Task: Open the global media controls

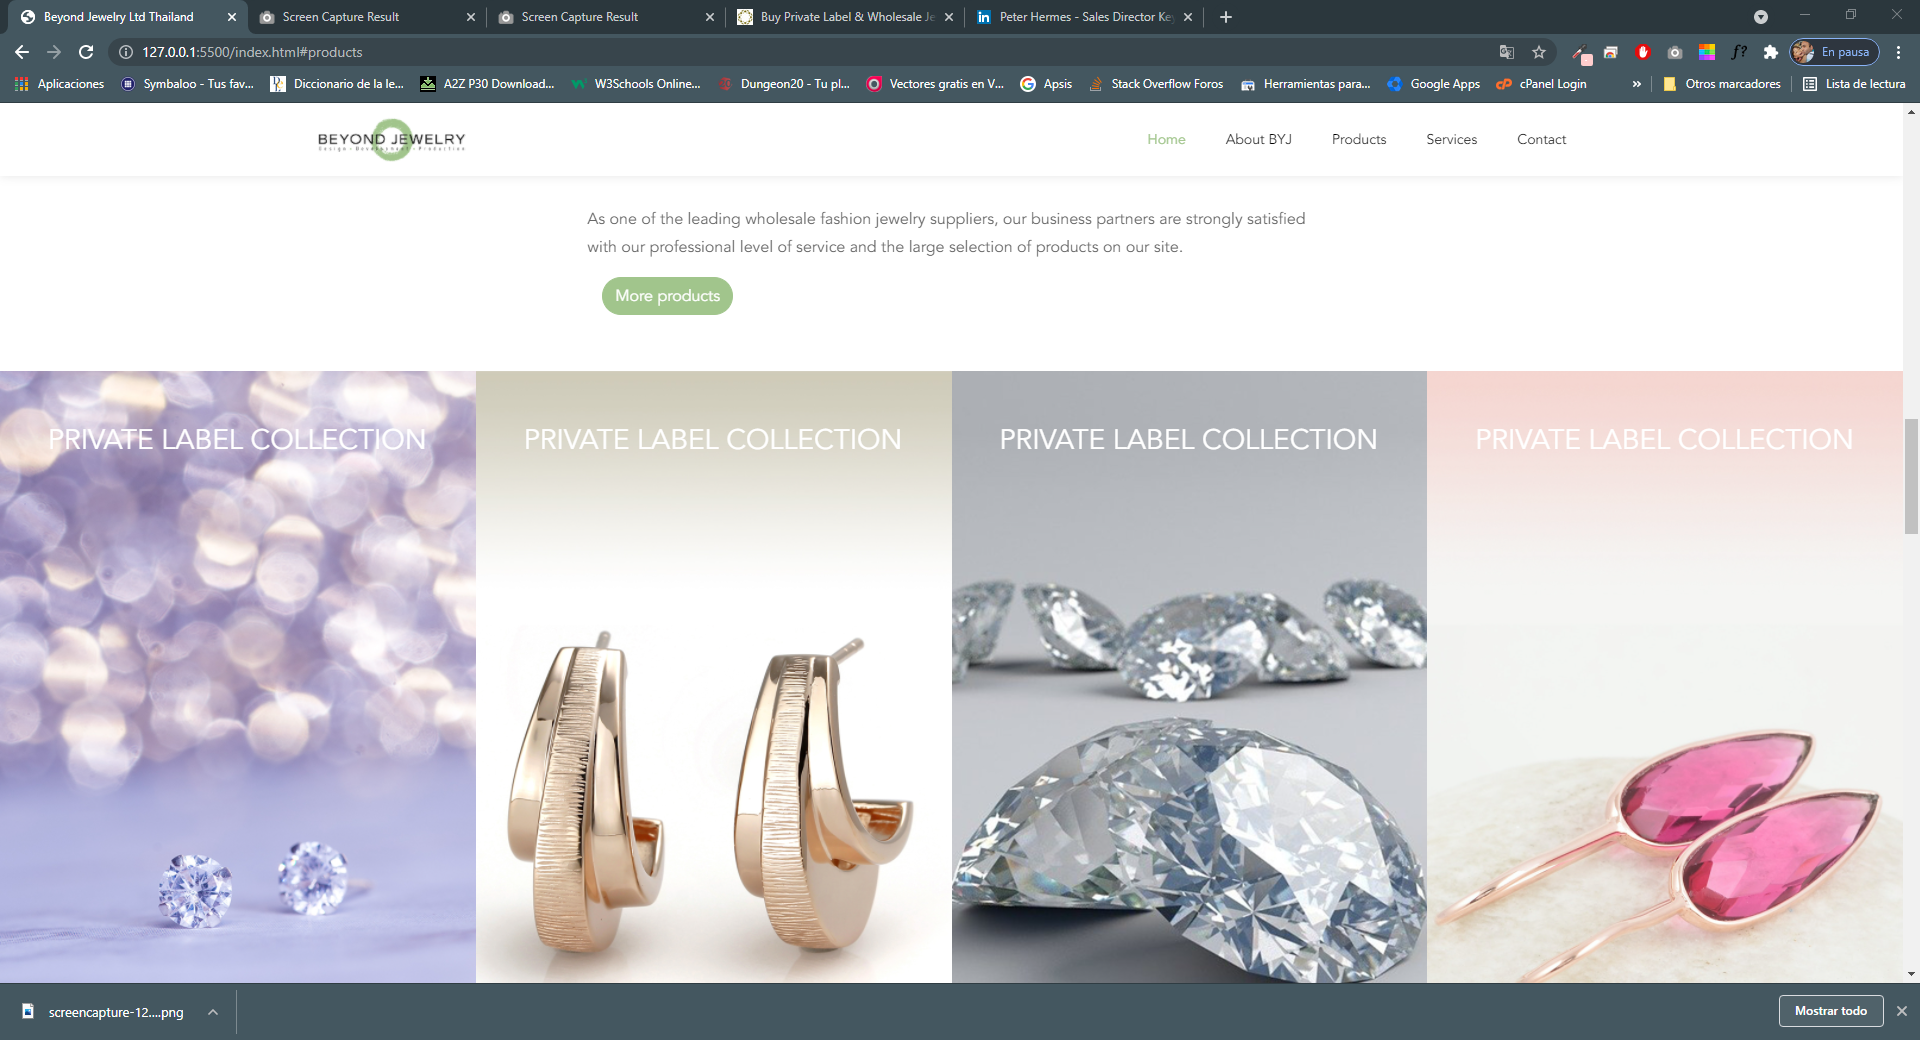Action: pyautogui.click(x=1762, y=17)
